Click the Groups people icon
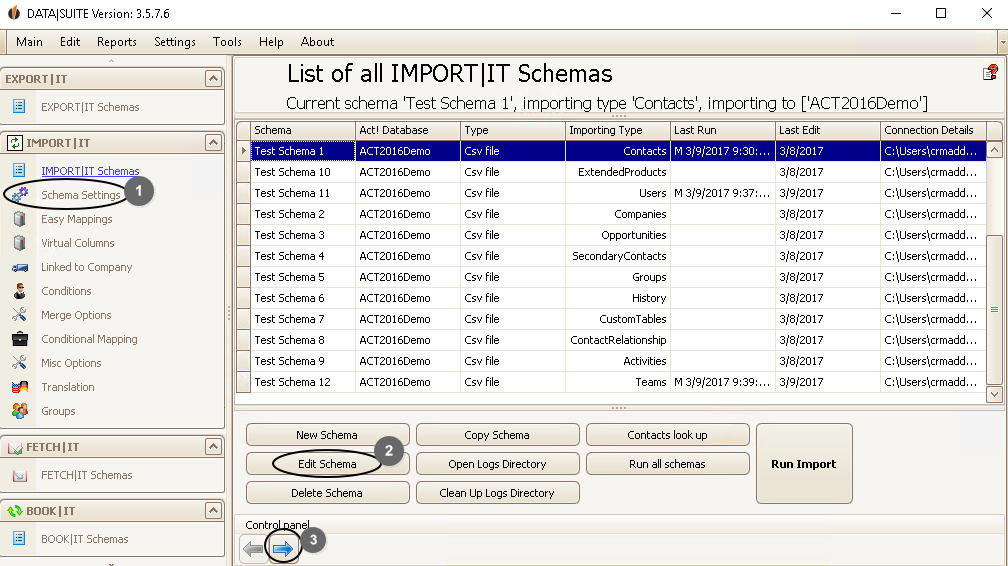Image resolution: width=1008 pixels, height=566 pixels. [20, 410]
